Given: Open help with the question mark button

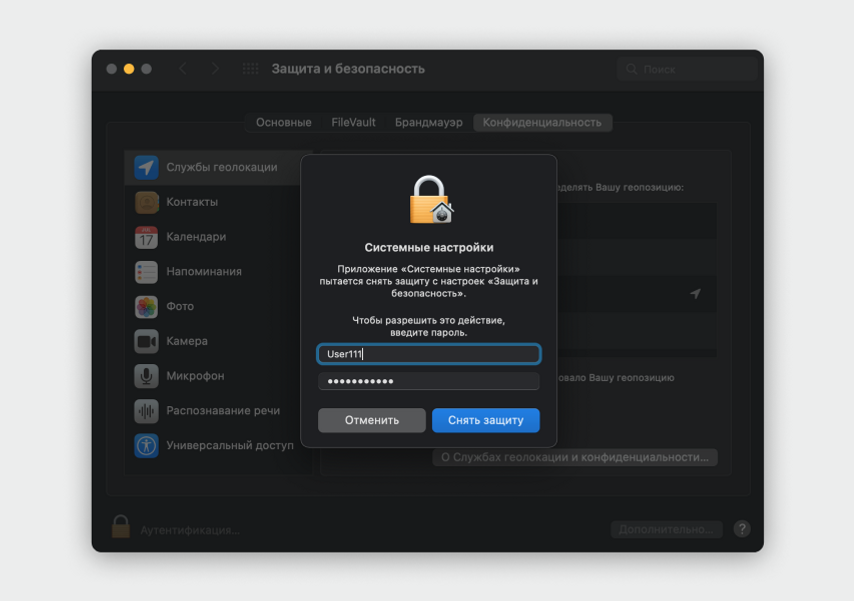Looking at the screenshot, I should [742, 529].
